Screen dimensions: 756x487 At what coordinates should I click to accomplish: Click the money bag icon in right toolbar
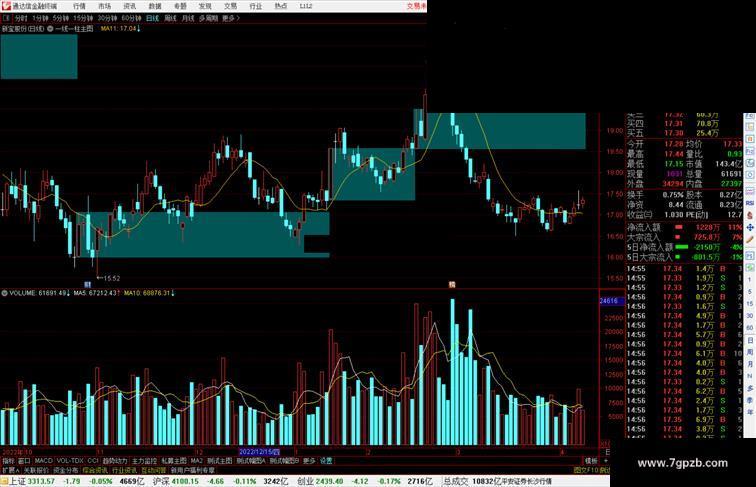point(750,215)
